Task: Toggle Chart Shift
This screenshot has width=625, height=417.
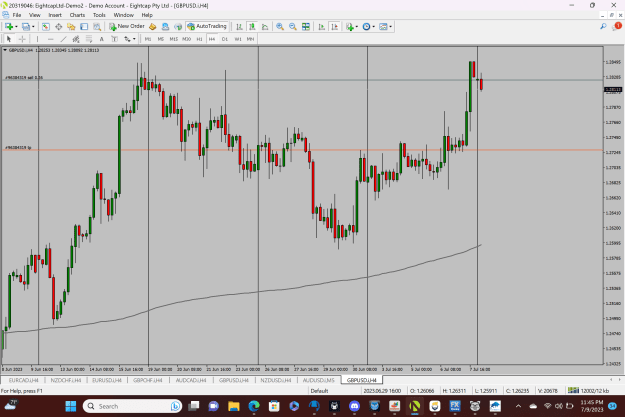Action: [334, 27]
